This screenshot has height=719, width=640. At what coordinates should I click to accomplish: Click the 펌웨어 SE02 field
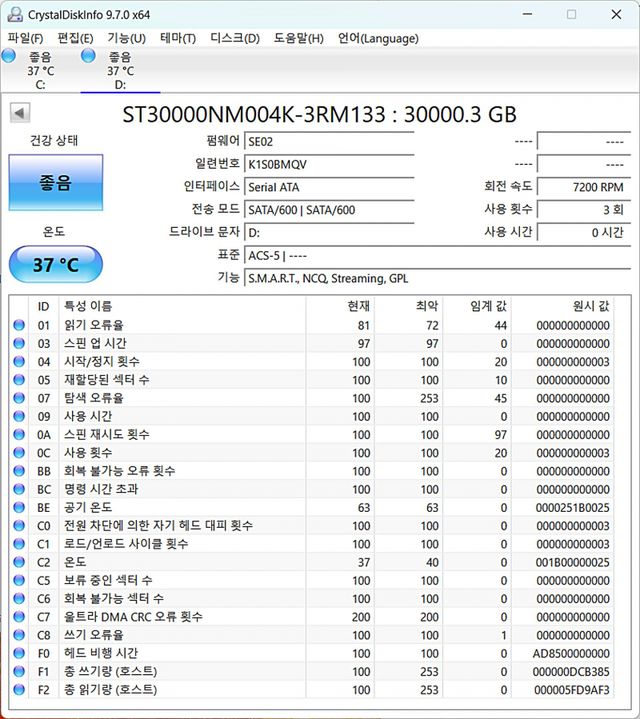click(328, 141)
